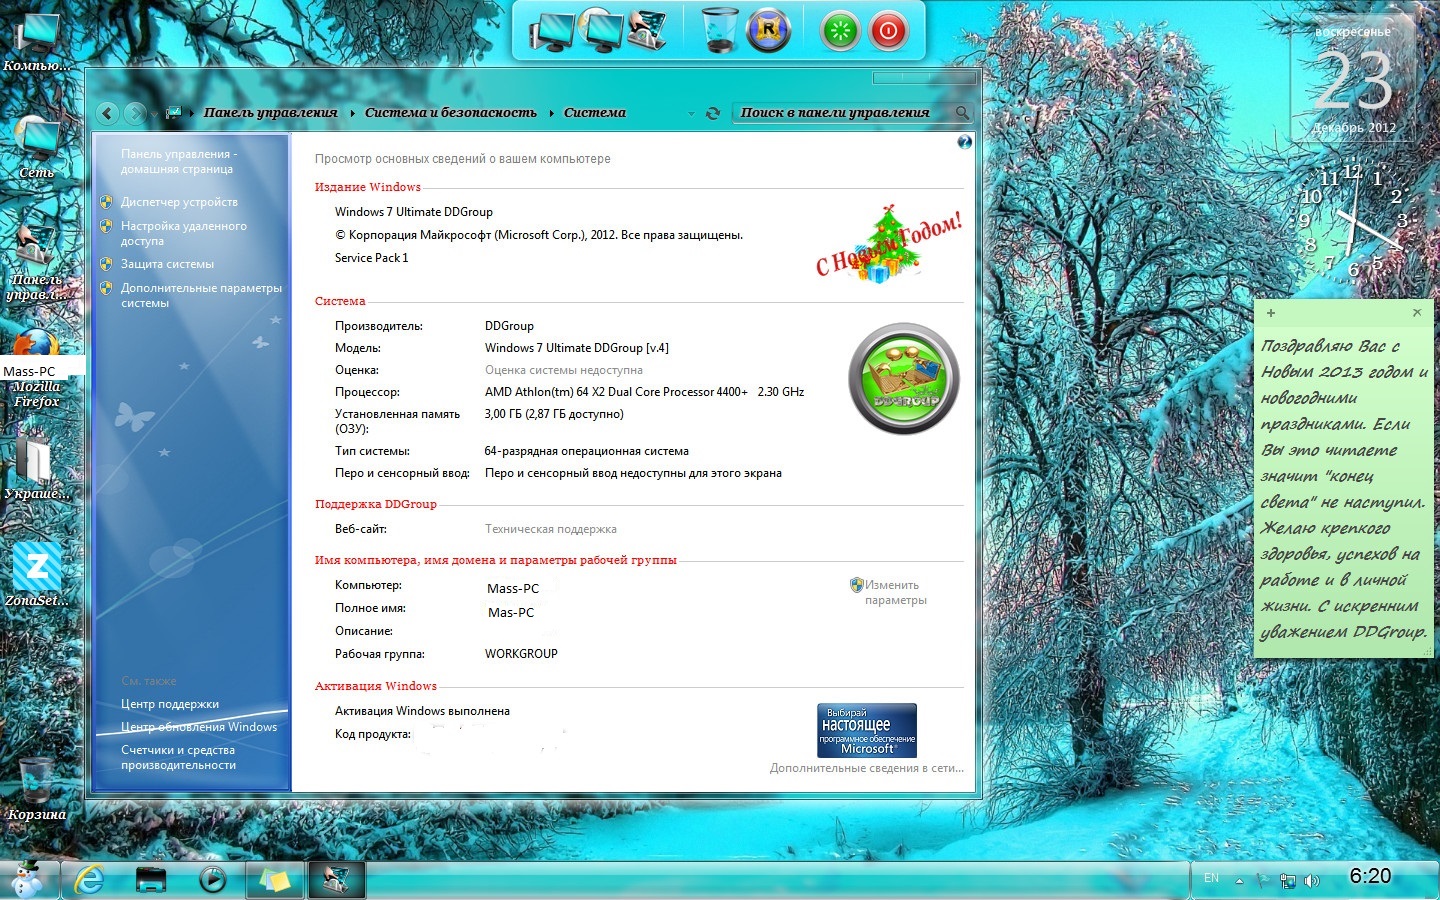Click the WORKGROUP value text
Screen dimensions: 1440x900
(x=521, y=654)
